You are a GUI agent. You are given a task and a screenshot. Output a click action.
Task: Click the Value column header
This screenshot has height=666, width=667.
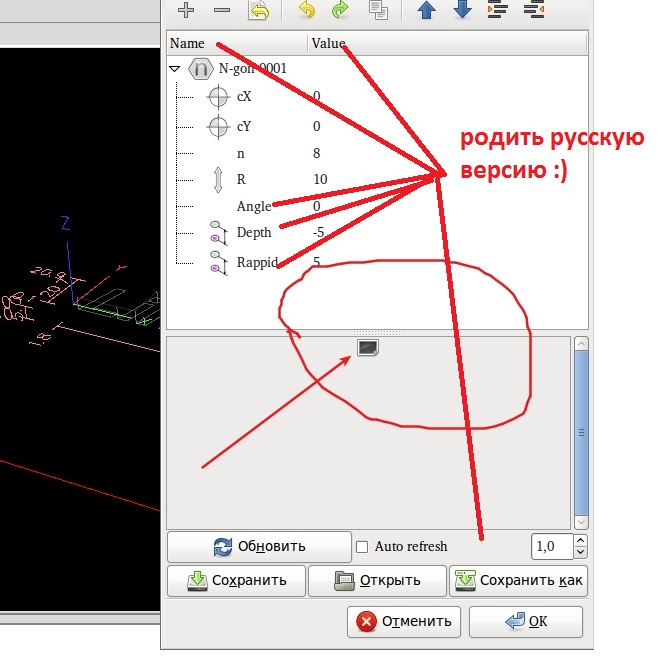(447, 43)
